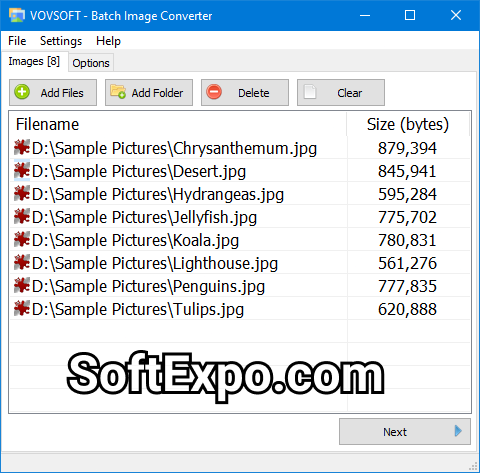
Task: Click the window resize grip corner
Action: click(x=473, y=466)
